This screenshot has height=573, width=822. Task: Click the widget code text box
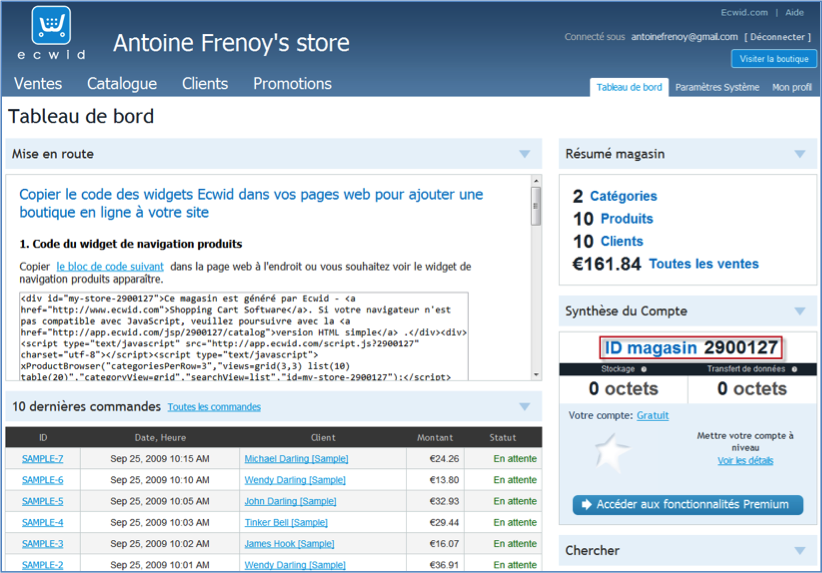[244, 337]
